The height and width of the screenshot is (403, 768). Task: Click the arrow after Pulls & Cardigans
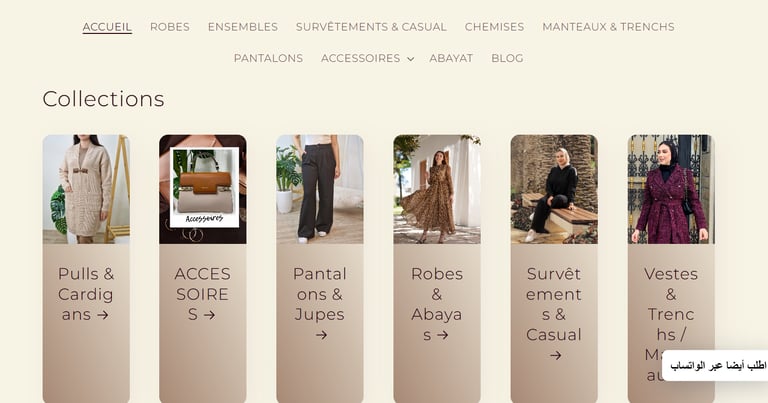(102, 315)
